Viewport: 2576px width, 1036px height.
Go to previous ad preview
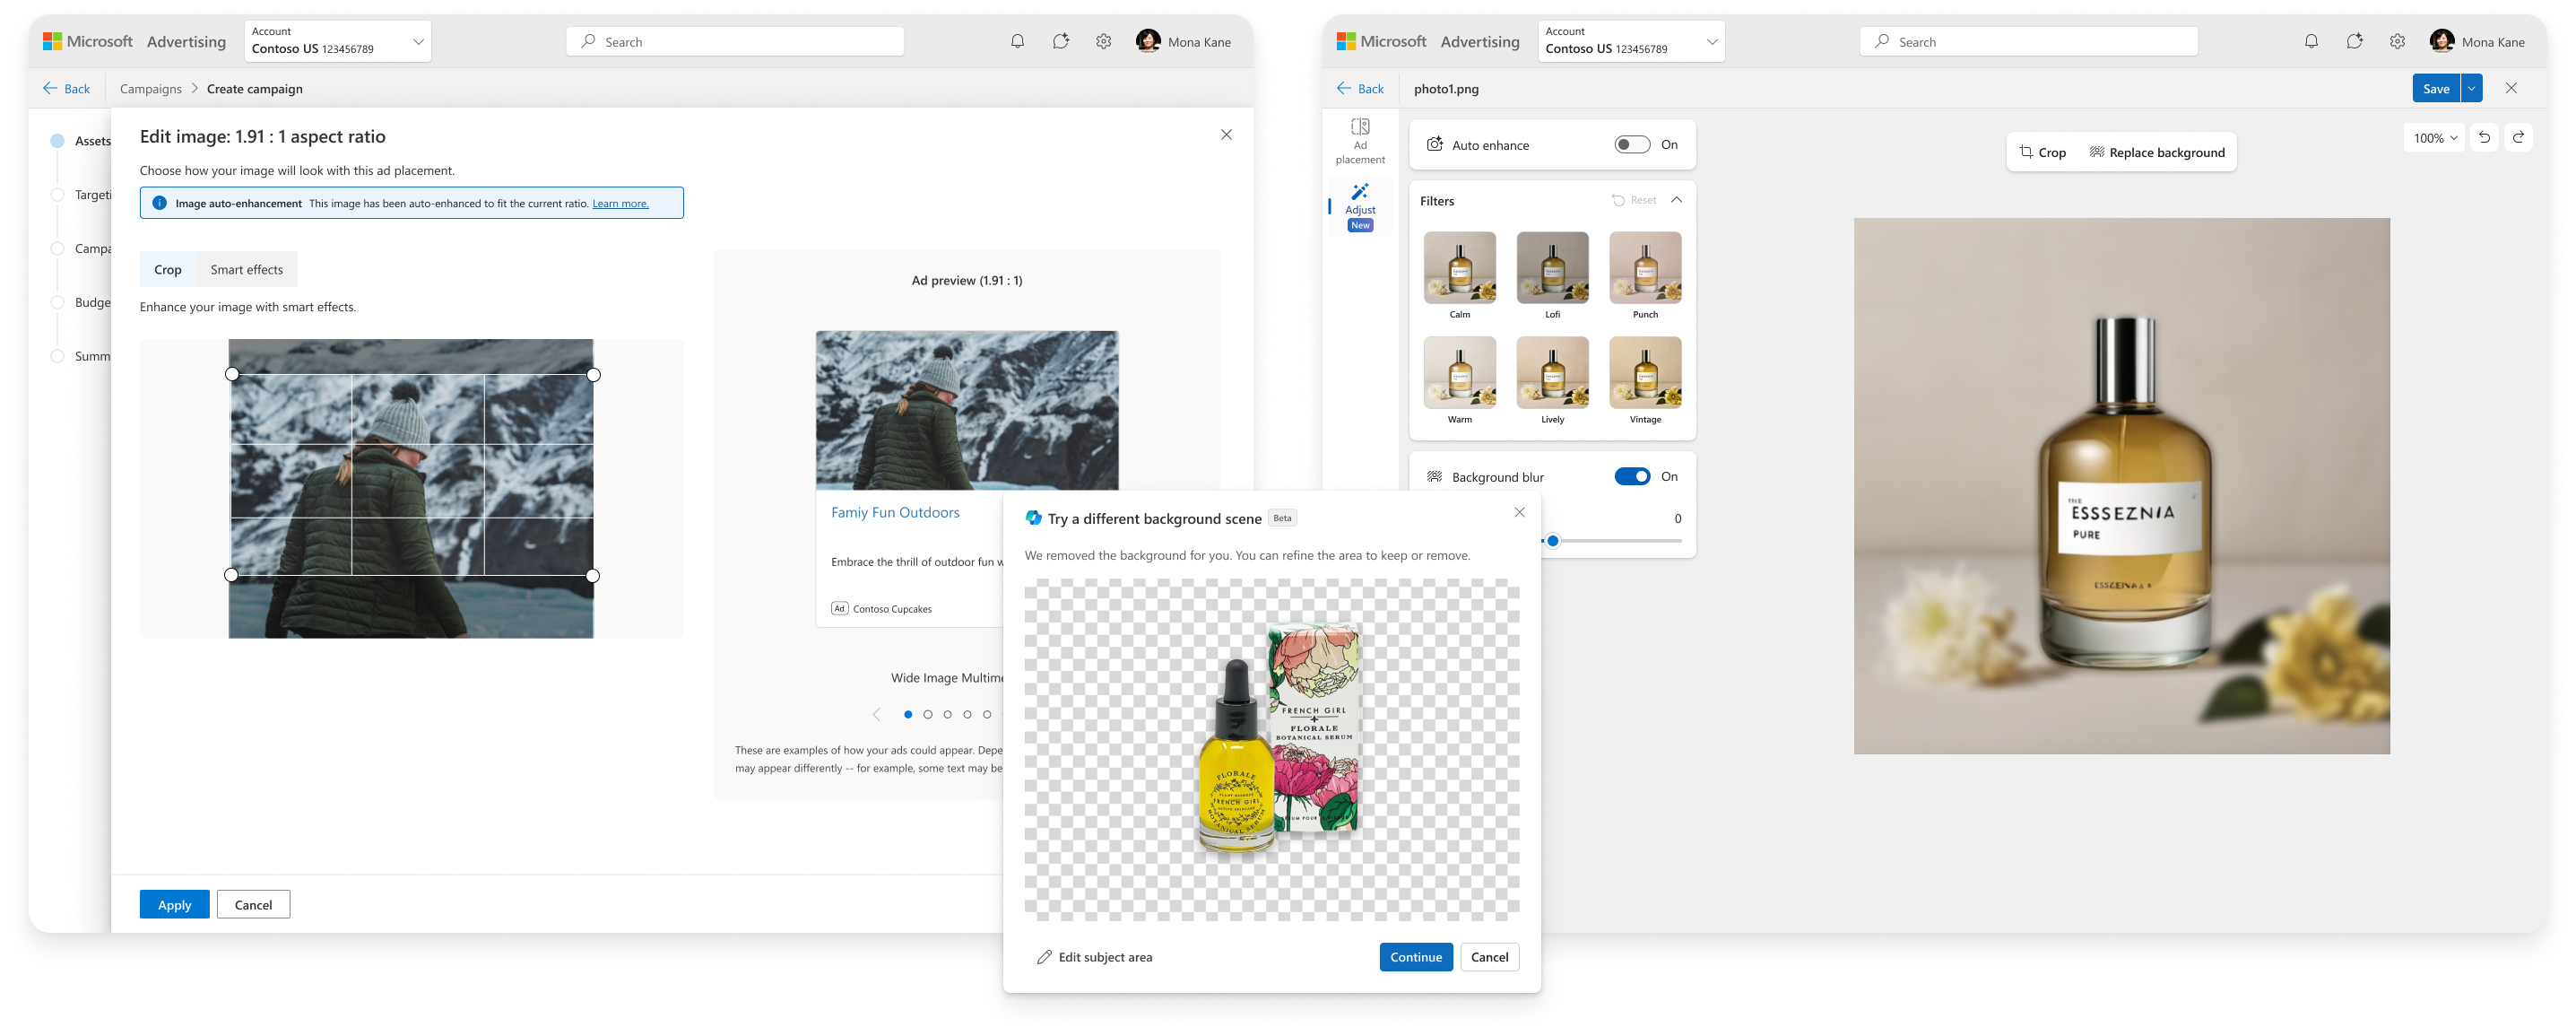pyautogui.click(x=876, y=715)
